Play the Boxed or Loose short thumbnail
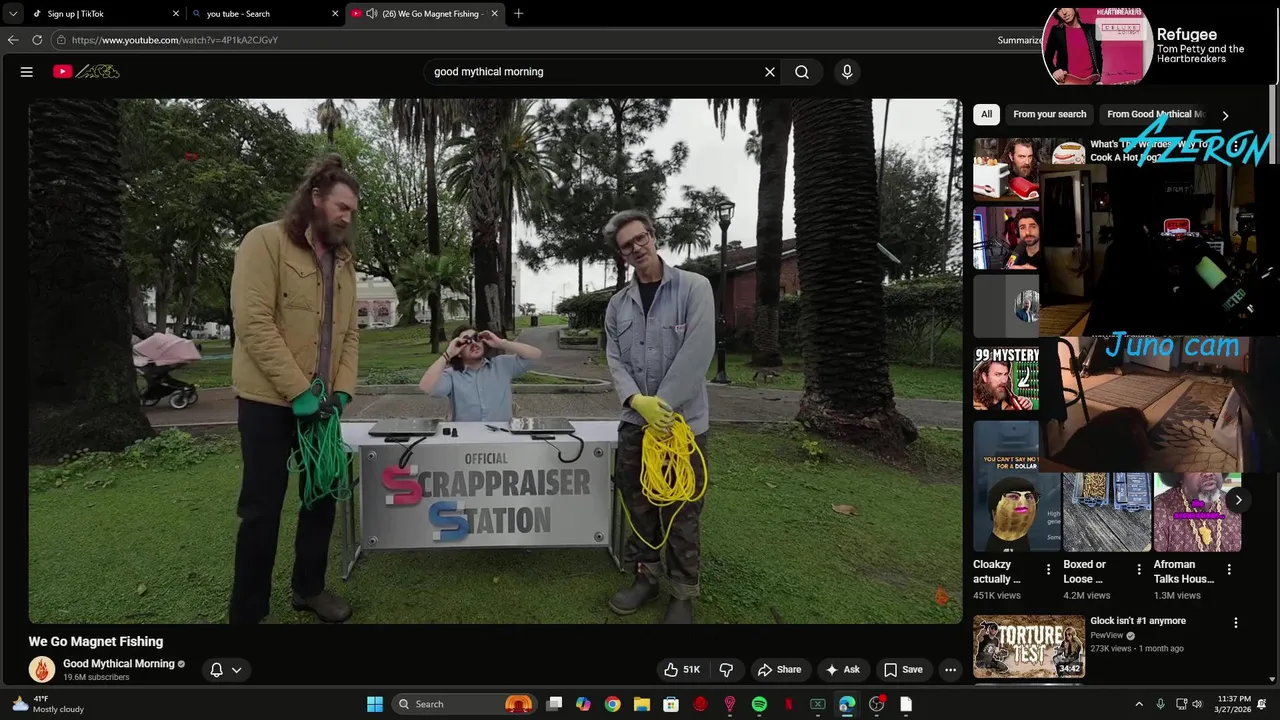 (1106, 512)
